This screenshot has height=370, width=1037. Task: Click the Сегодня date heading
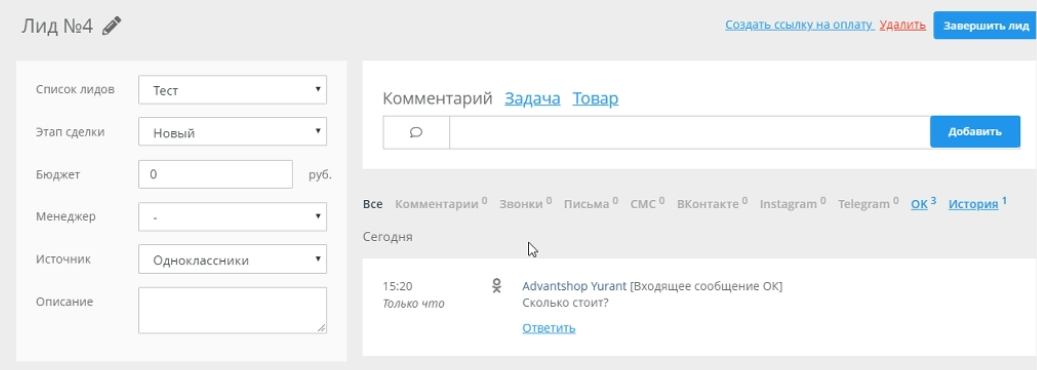coord(388,236)
